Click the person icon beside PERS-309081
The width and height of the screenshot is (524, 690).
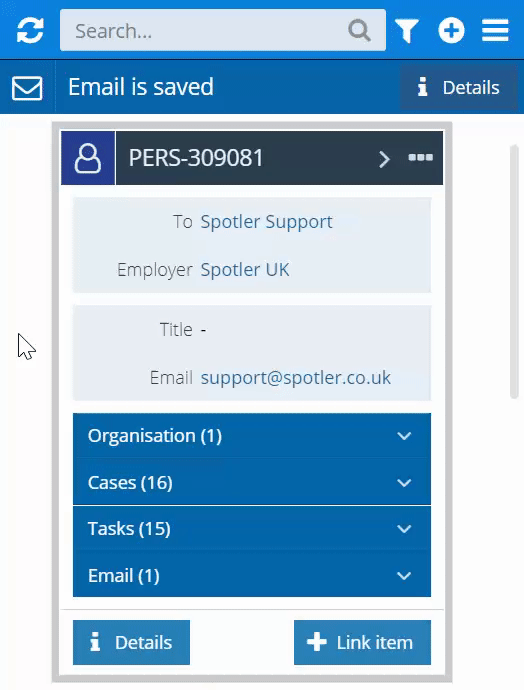point(88,158)
